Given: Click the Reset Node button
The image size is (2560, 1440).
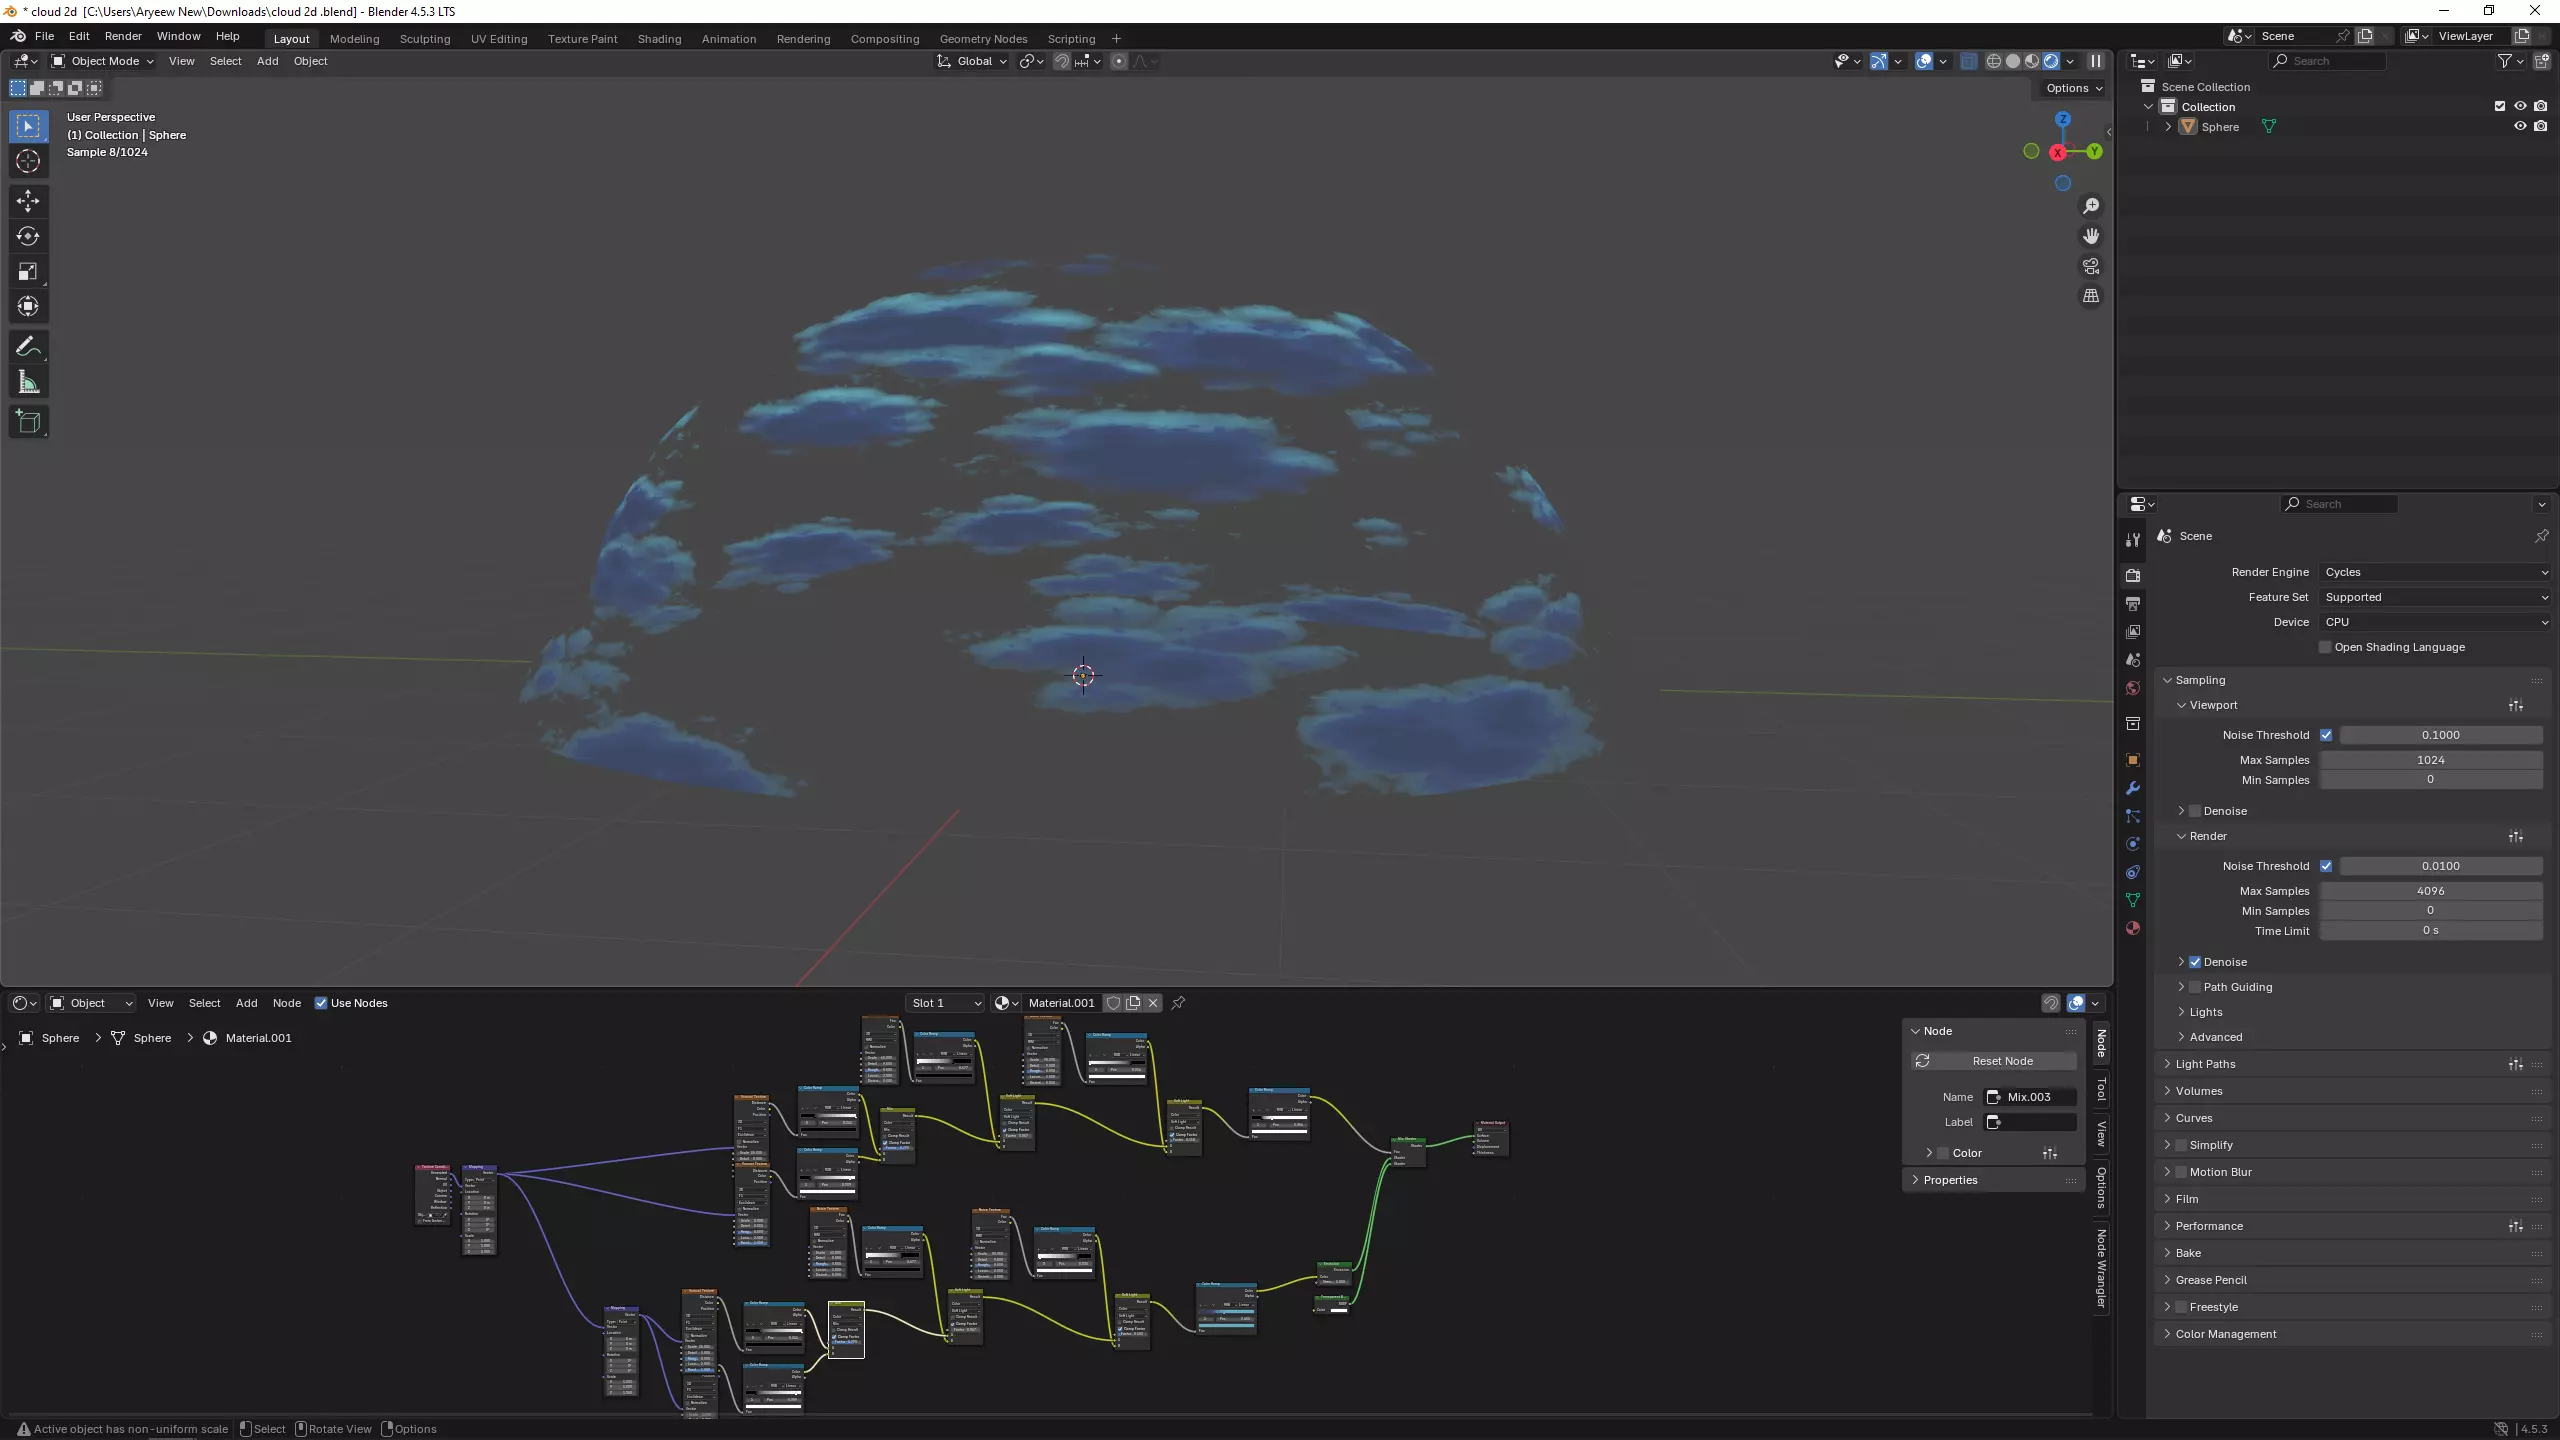Looking at the screenshot, I should click(1993, 1061).
